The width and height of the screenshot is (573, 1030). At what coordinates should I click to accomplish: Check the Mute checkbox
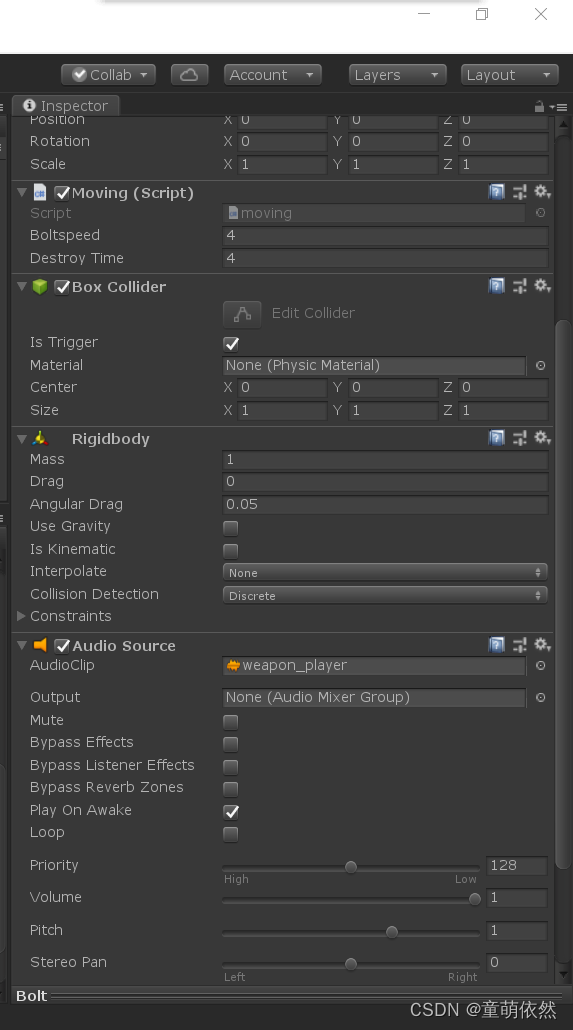[x=231, y=722]
